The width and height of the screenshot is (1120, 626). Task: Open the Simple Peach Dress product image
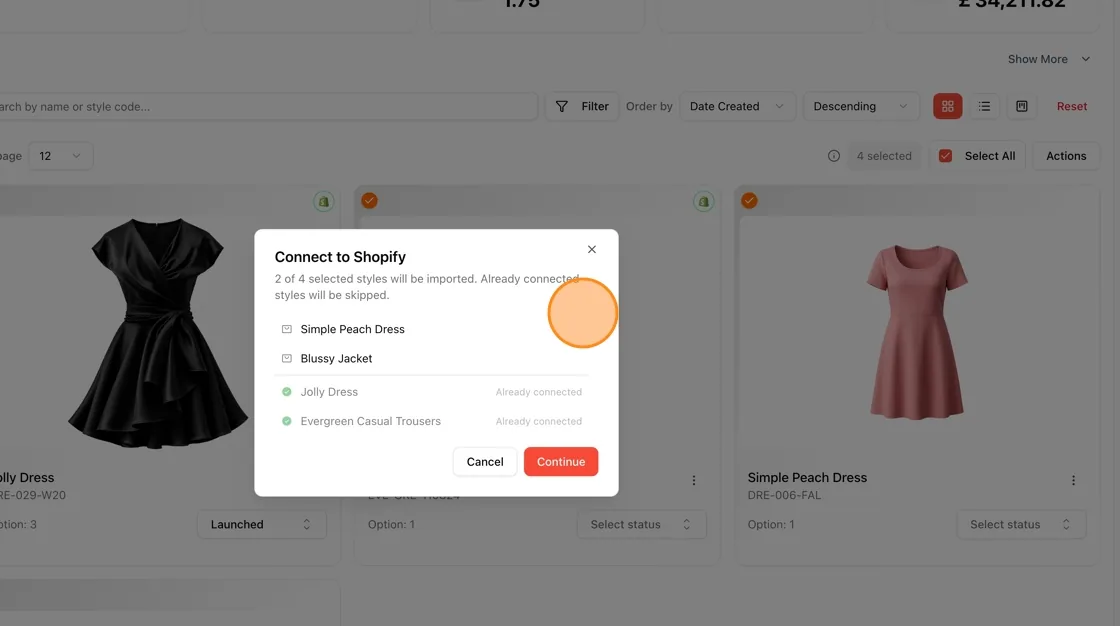point(916,332)
